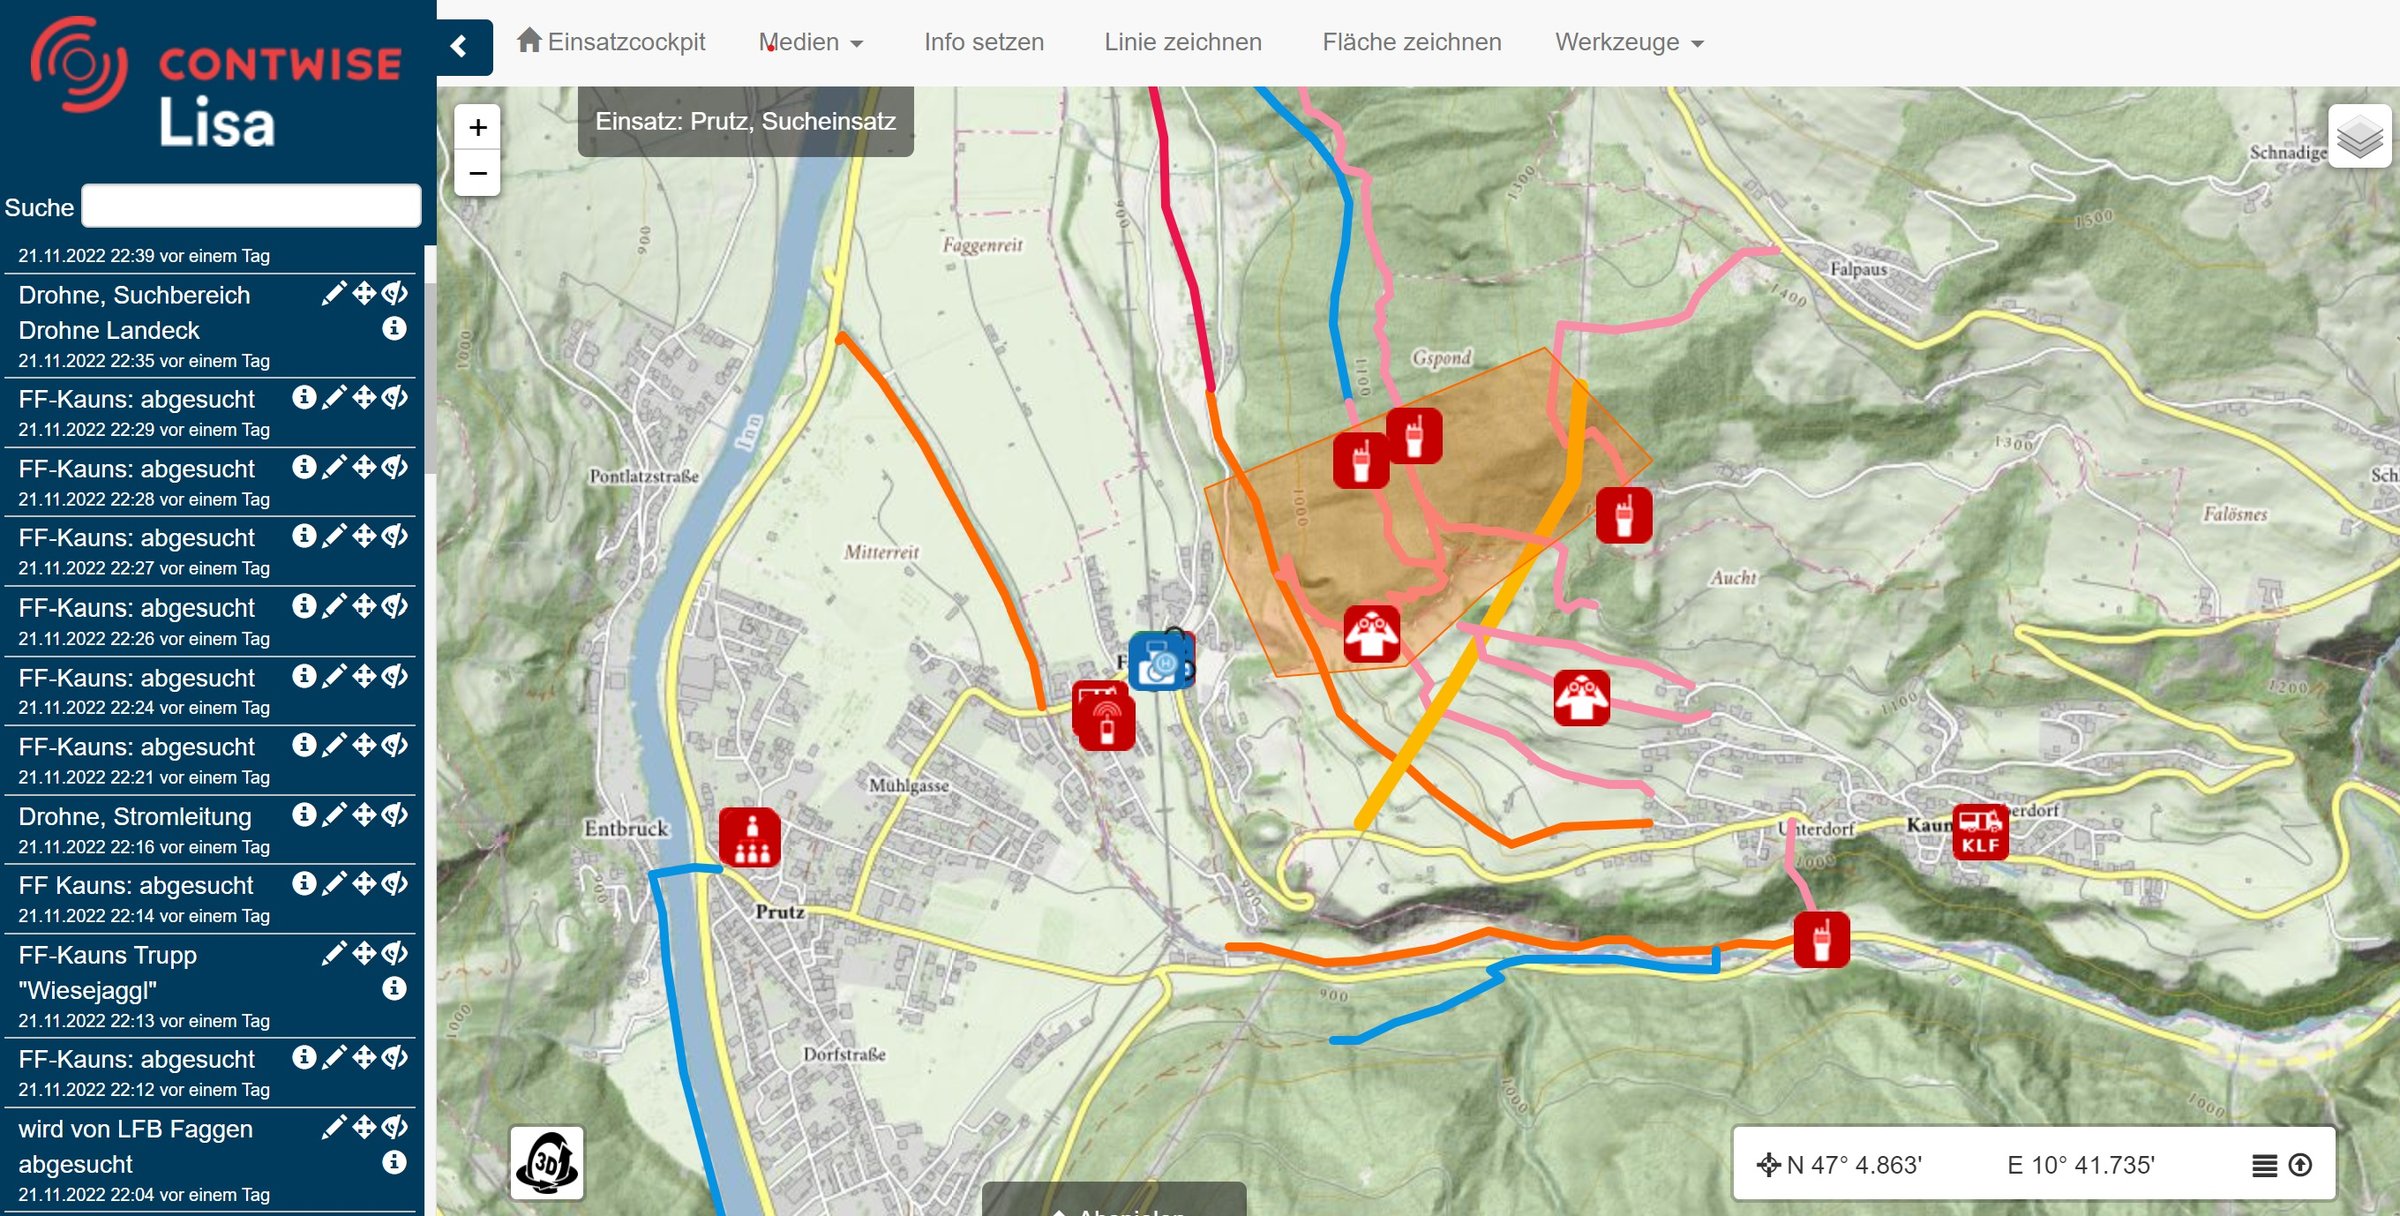Click the Einsatz: Prutz, Sucheinsatz label
This screenshot has width=2400, height=1216.
pyautogui.click(x=746, y=121)
